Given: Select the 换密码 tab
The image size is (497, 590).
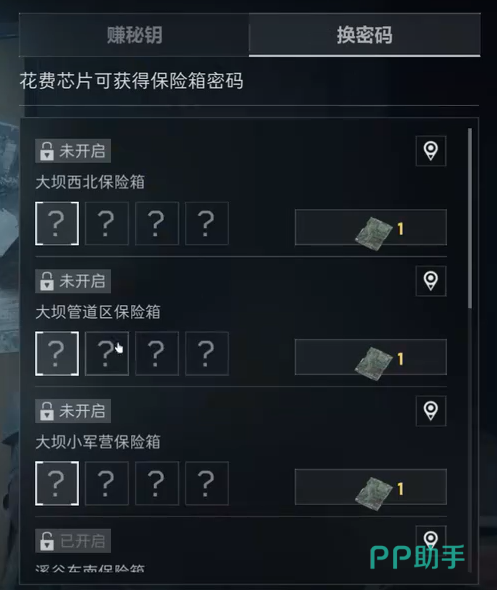Looking at the screenshot, I should click(365, 35).
